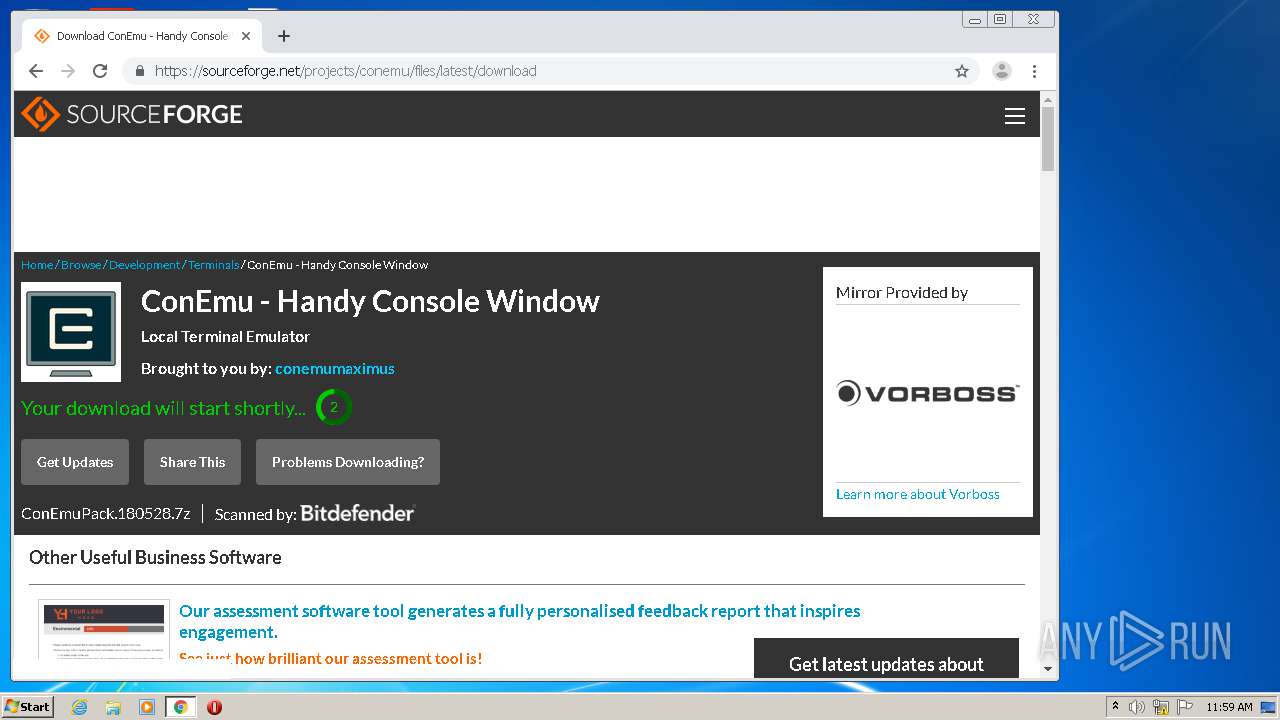Click the 'See just how brilliant' ad text
Viewport: 1280px width, 720px height.
pyautogui.click(x=330, y=658)
